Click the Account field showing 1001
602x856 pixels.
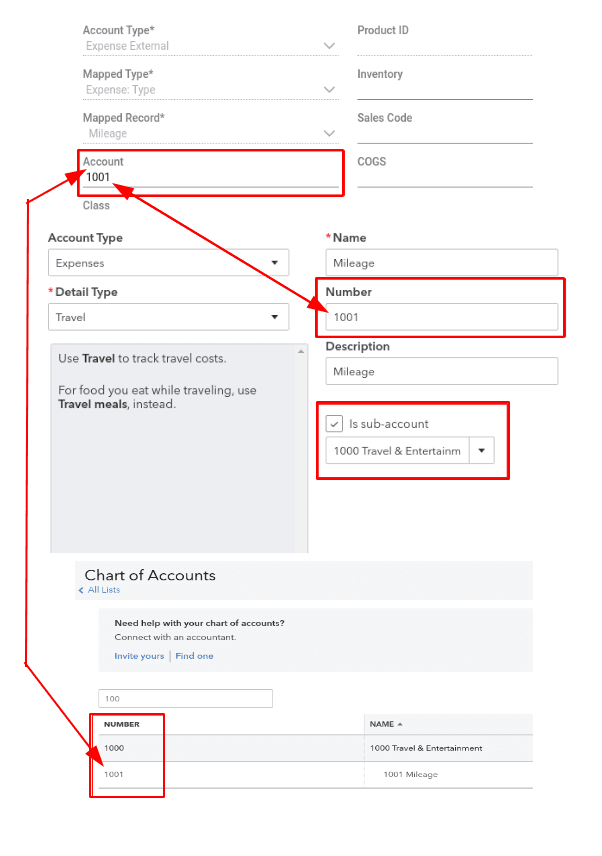tap(210, 178)
